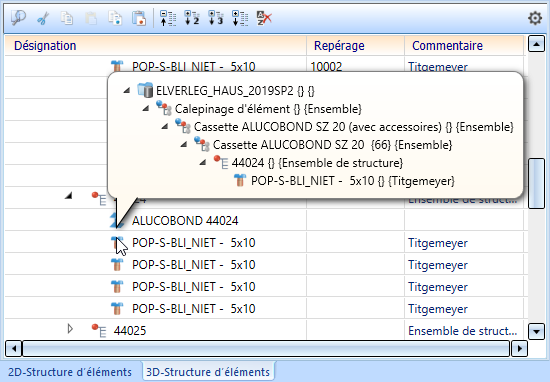Expand the 44025 structure assembly node

70,329
